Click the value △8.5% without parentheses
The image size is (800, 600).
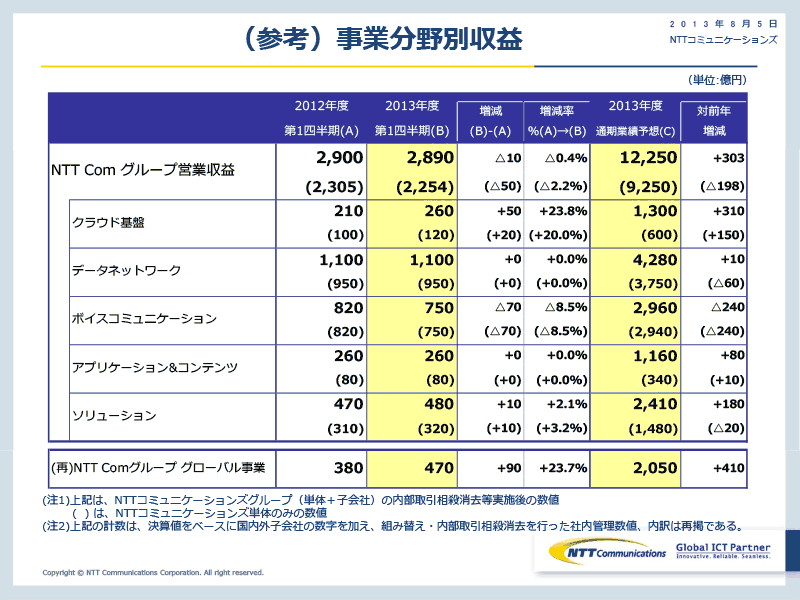[566, 308]
